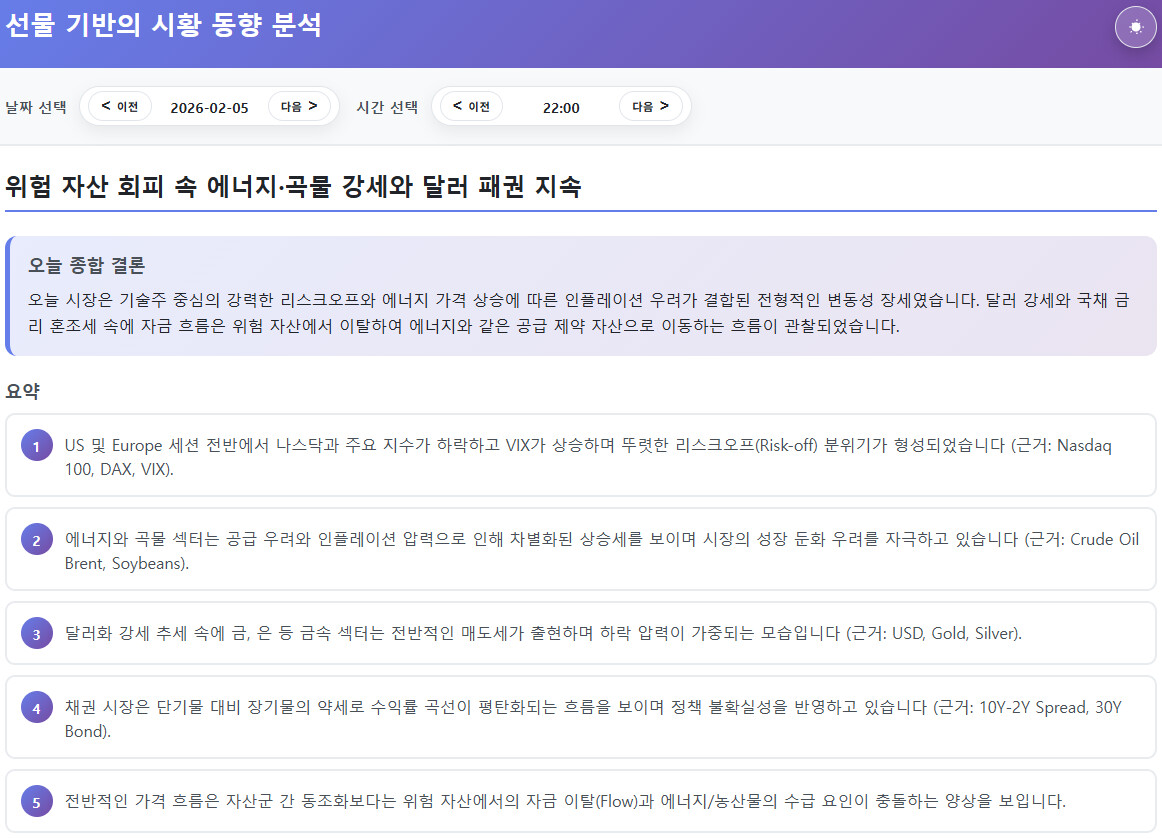Go to previous time with 이전 button

[471, 106]
